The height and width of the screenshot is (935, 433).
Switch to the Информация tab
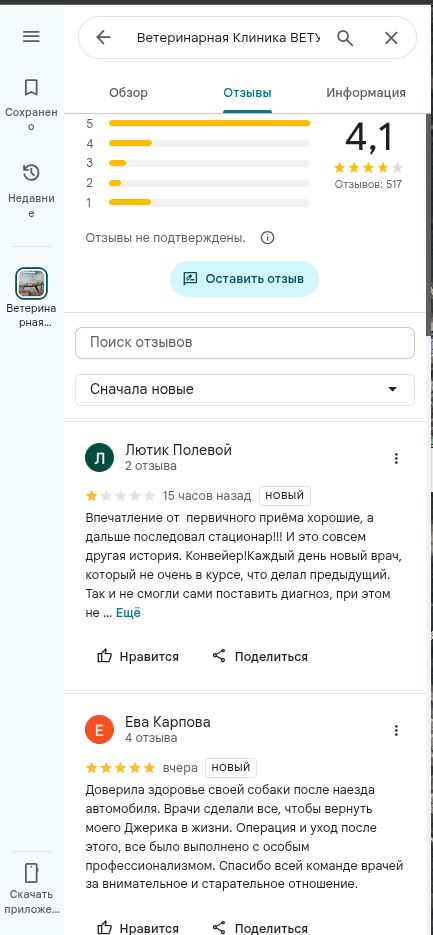pos(366,93)
